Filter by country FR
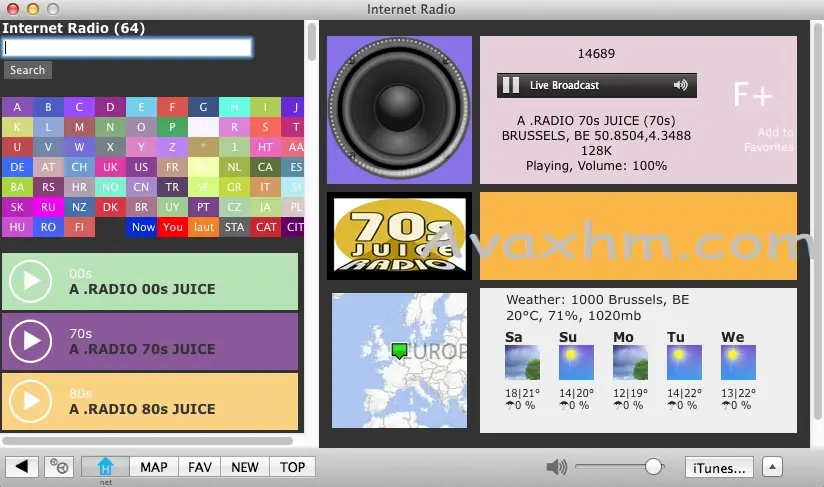 click(172, 167)
